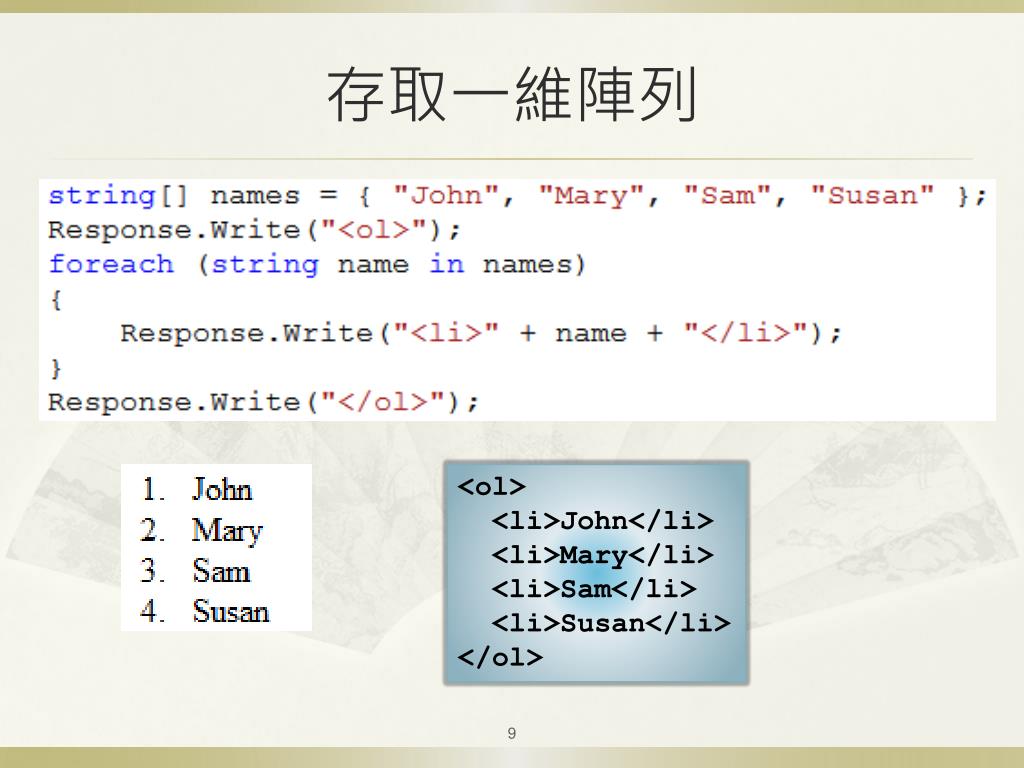Select the "Sam" string in the array declaration
The width and height of the screenshot is (1024, 768).
point(728,195)
